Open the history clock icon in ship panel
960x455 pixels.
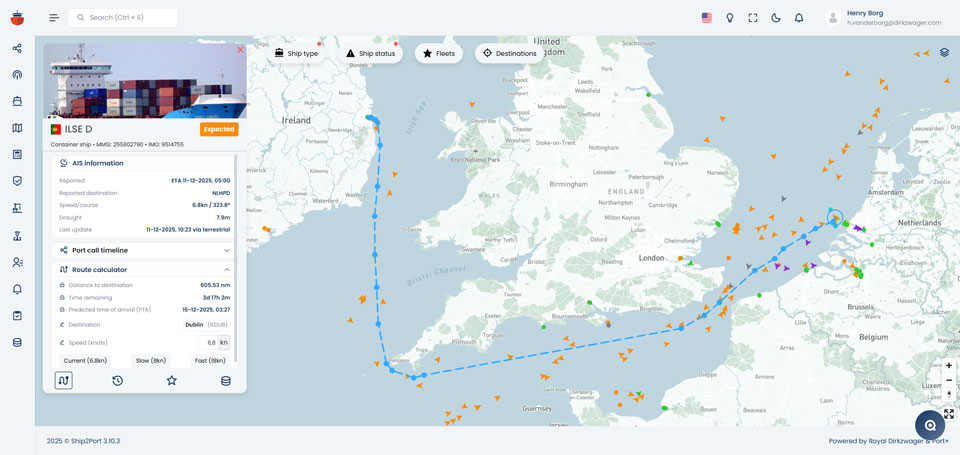click(x=117, y=380)
